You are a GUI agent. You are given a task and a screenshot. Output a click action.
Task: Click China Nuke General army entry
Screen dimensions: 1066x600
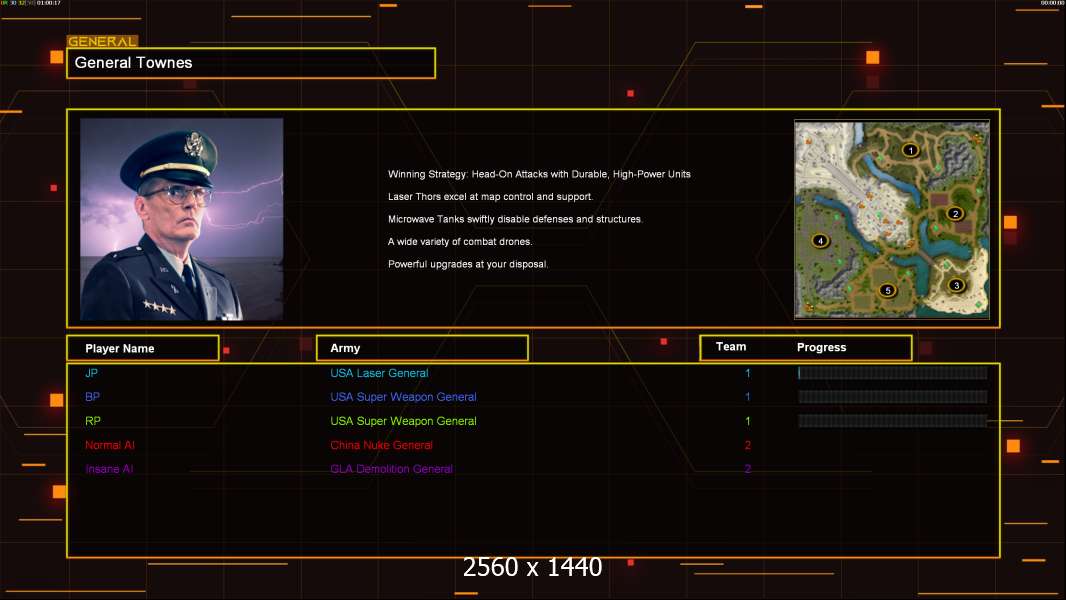pyautogui.click(x=381, y=445)
